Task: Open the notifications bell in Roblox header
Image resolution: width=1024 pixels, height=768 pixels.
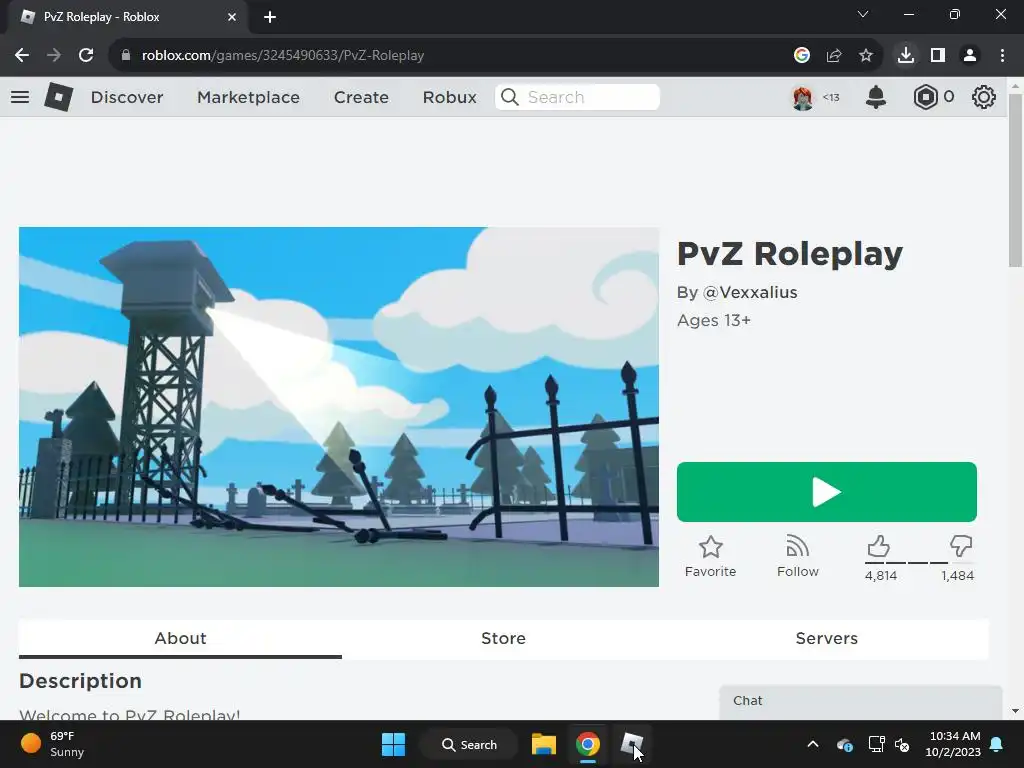Action: 876,97
